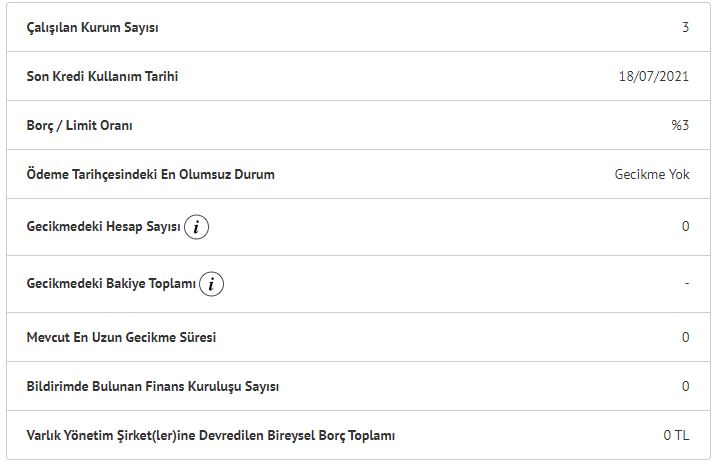Select Ödeme Tarihçesindeki En Olumsuz Durum label
The image size is (712, 474).
tap(150, 174)
